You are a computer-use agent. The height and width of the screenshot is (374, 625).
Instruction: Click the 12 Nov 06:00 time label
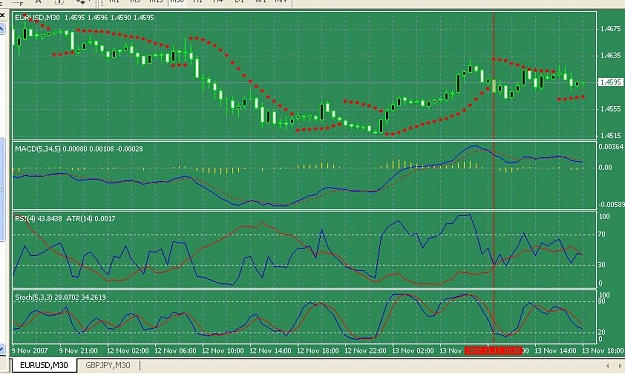(x=175, y=350)
